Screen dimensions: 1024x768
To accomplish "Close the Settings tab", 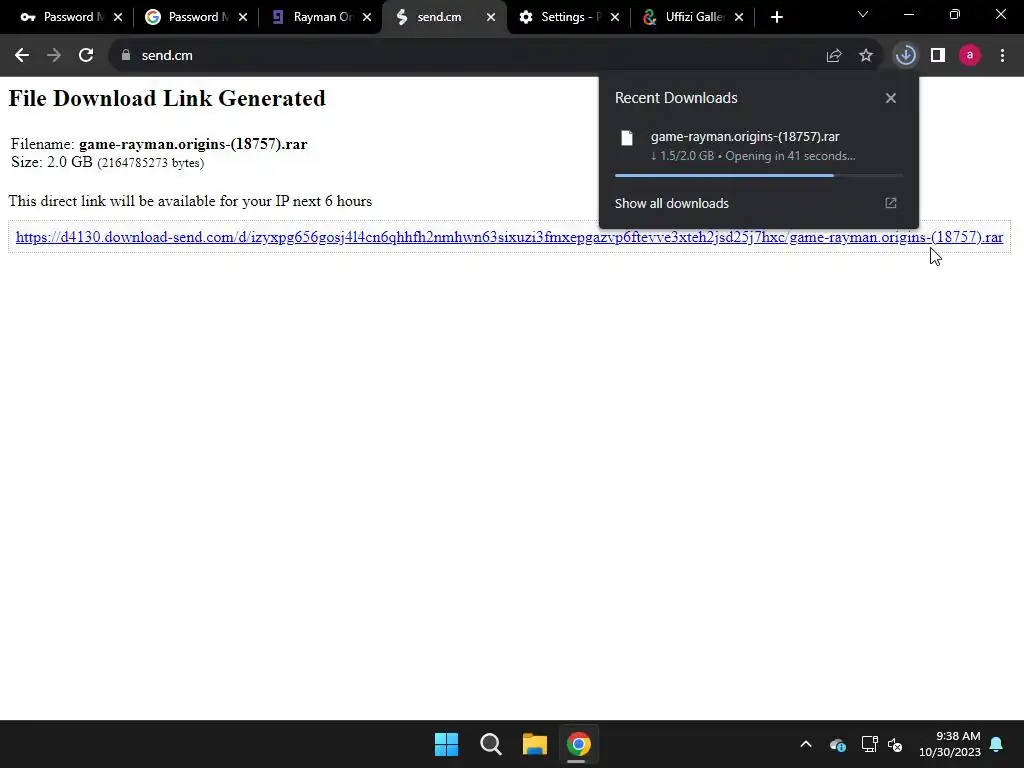I will [615, 17].
